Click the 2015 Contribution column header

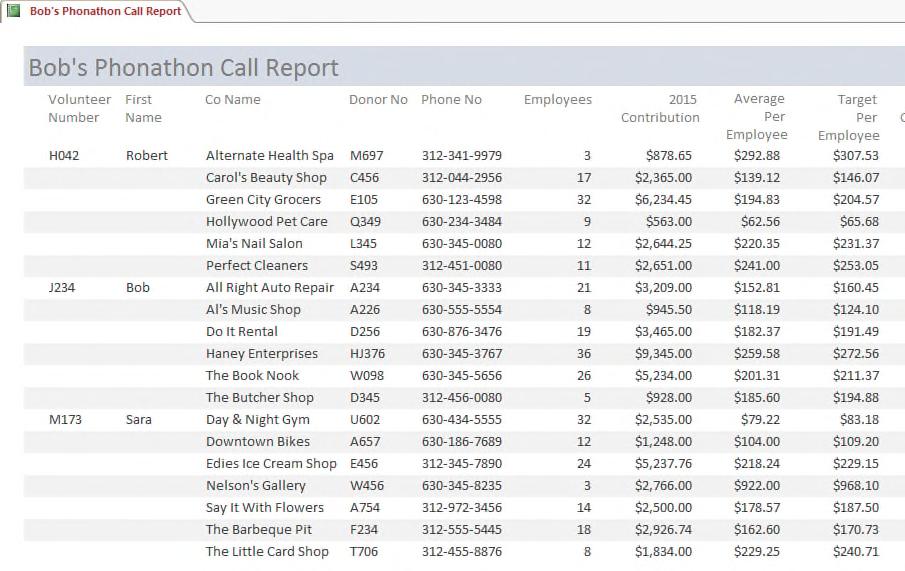(660, 109)
